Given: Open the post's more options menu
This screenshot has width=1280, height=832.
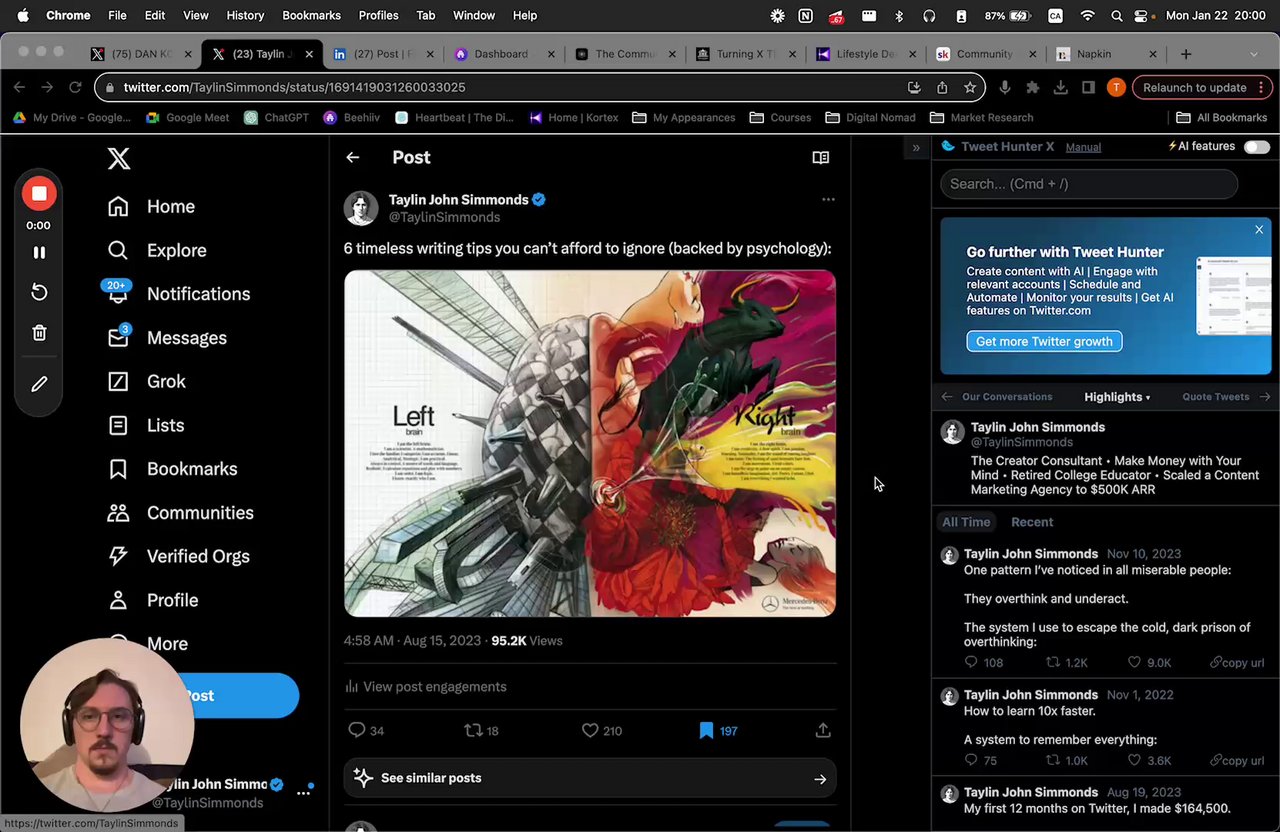Looking at the screenshot, I should pos(828,200).
